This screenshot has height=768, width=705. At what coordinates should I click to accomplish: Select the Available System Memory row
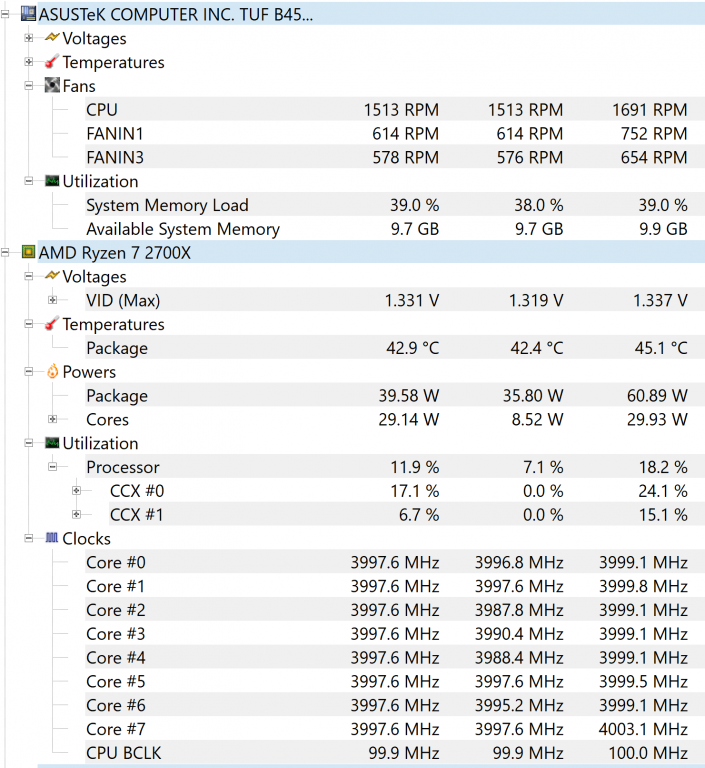click(x=395, y=229)
